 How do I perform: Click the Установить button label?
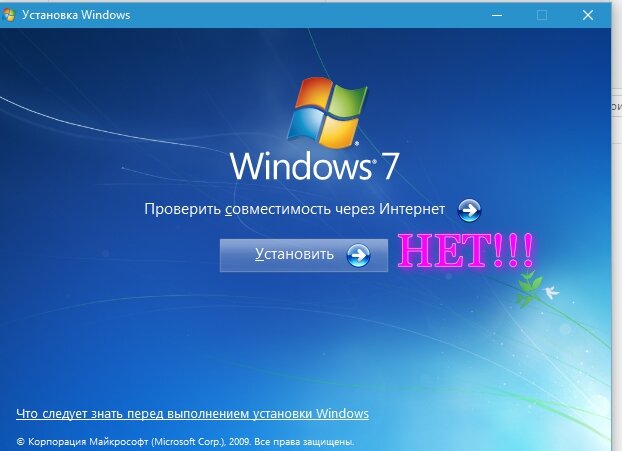(x=294, y=254)
